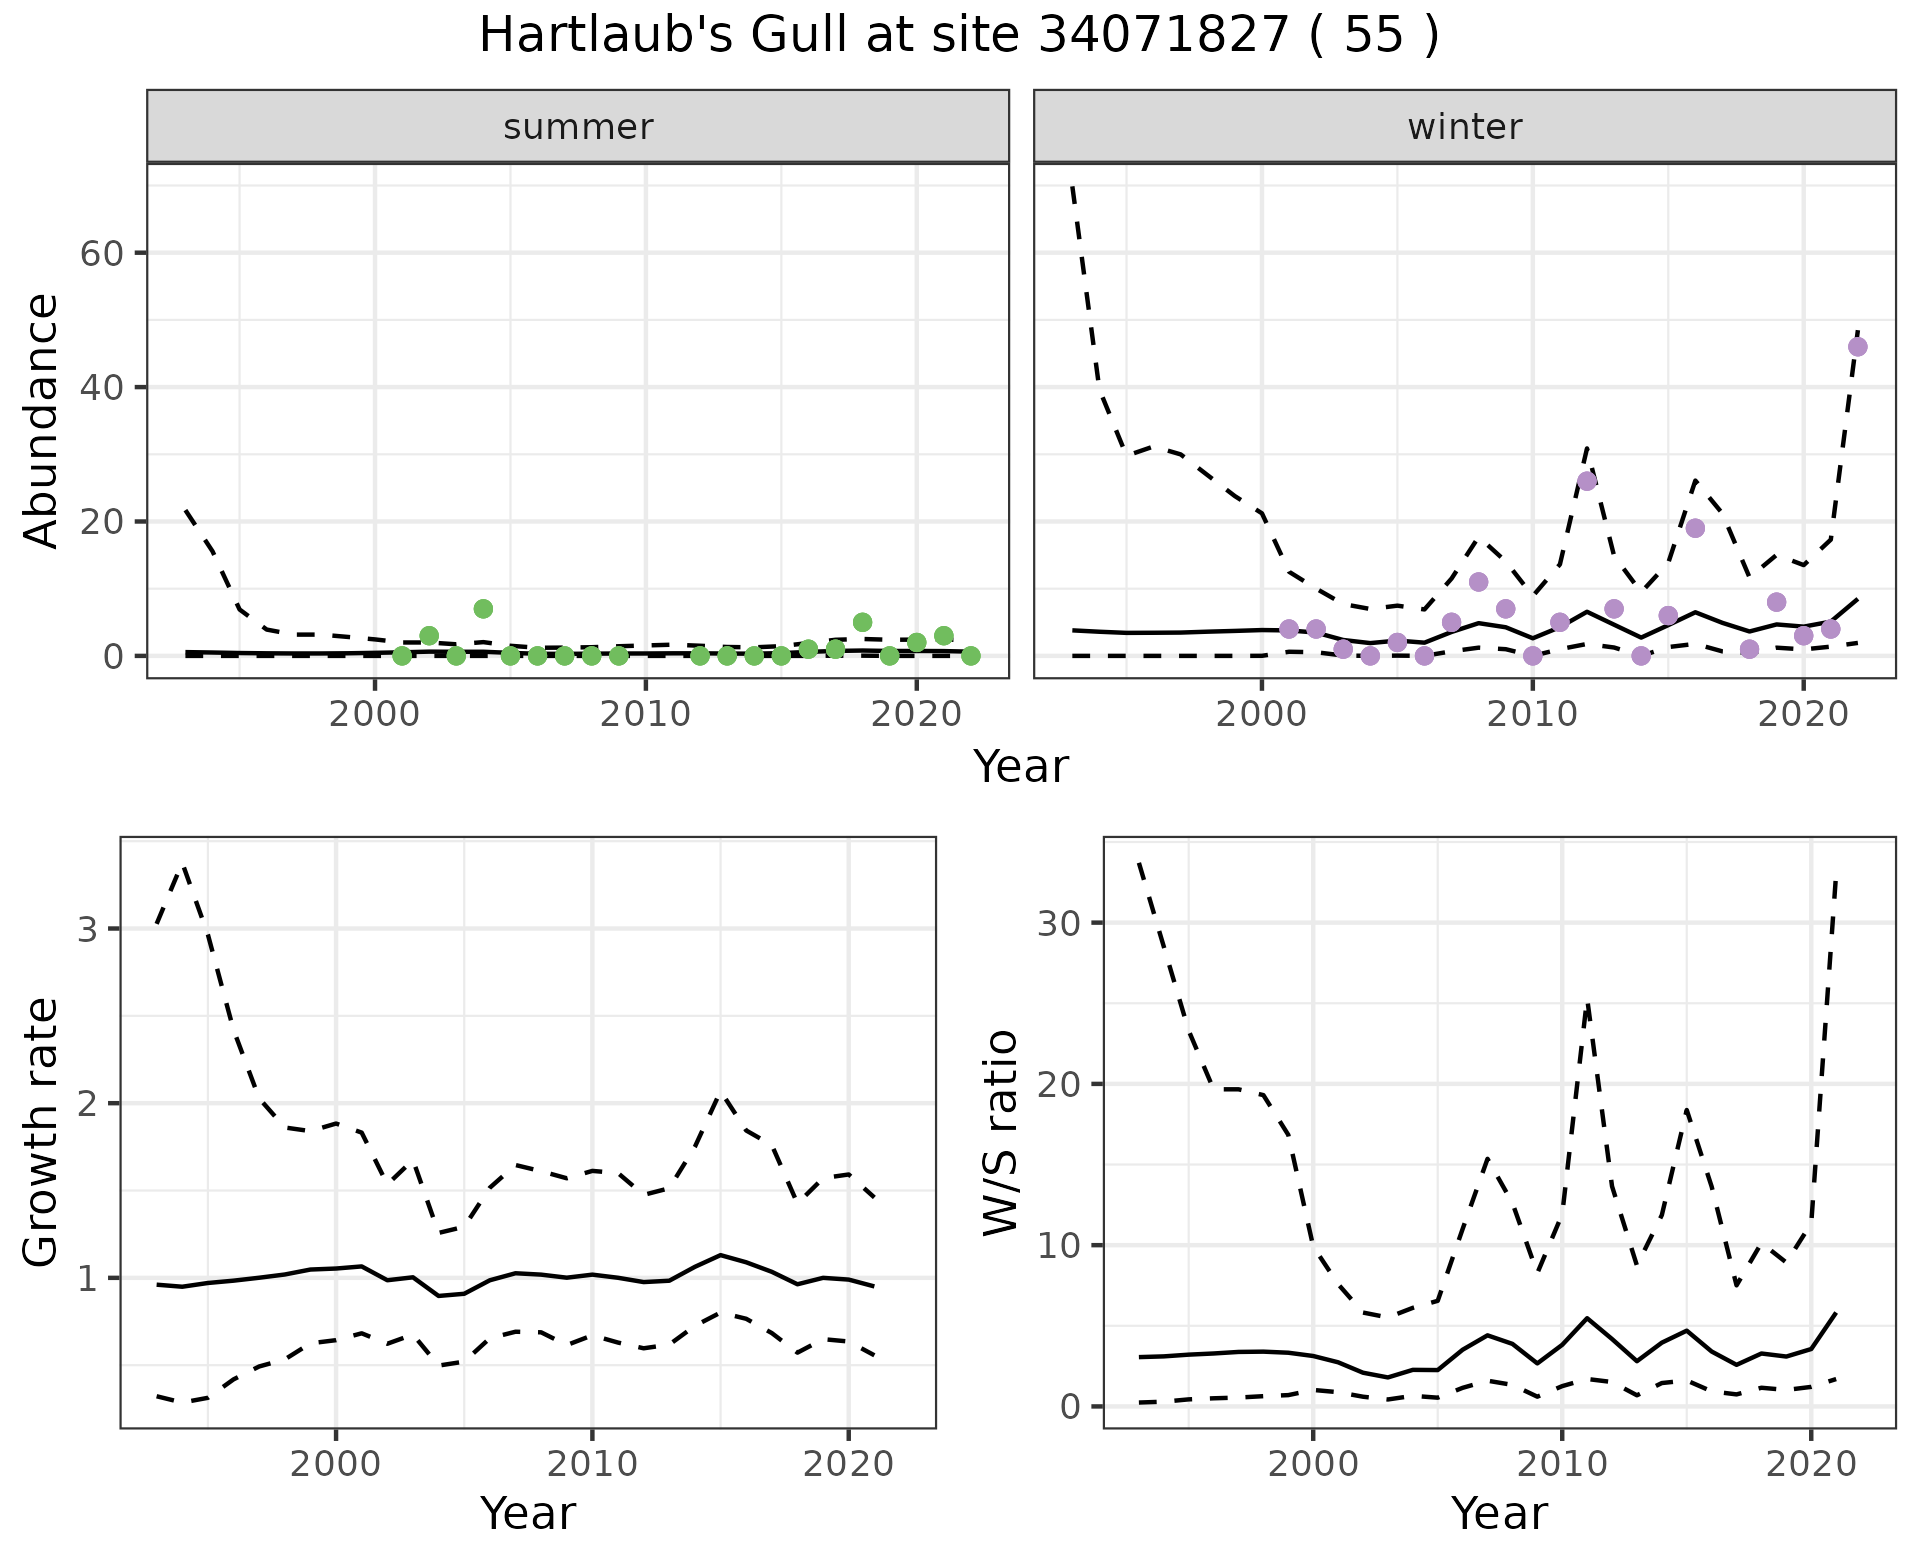Click the 30 tick on W/S ratio axis
Image resolution: width=1920 pixels, height=1560 pixels.
click(1059, 923)
